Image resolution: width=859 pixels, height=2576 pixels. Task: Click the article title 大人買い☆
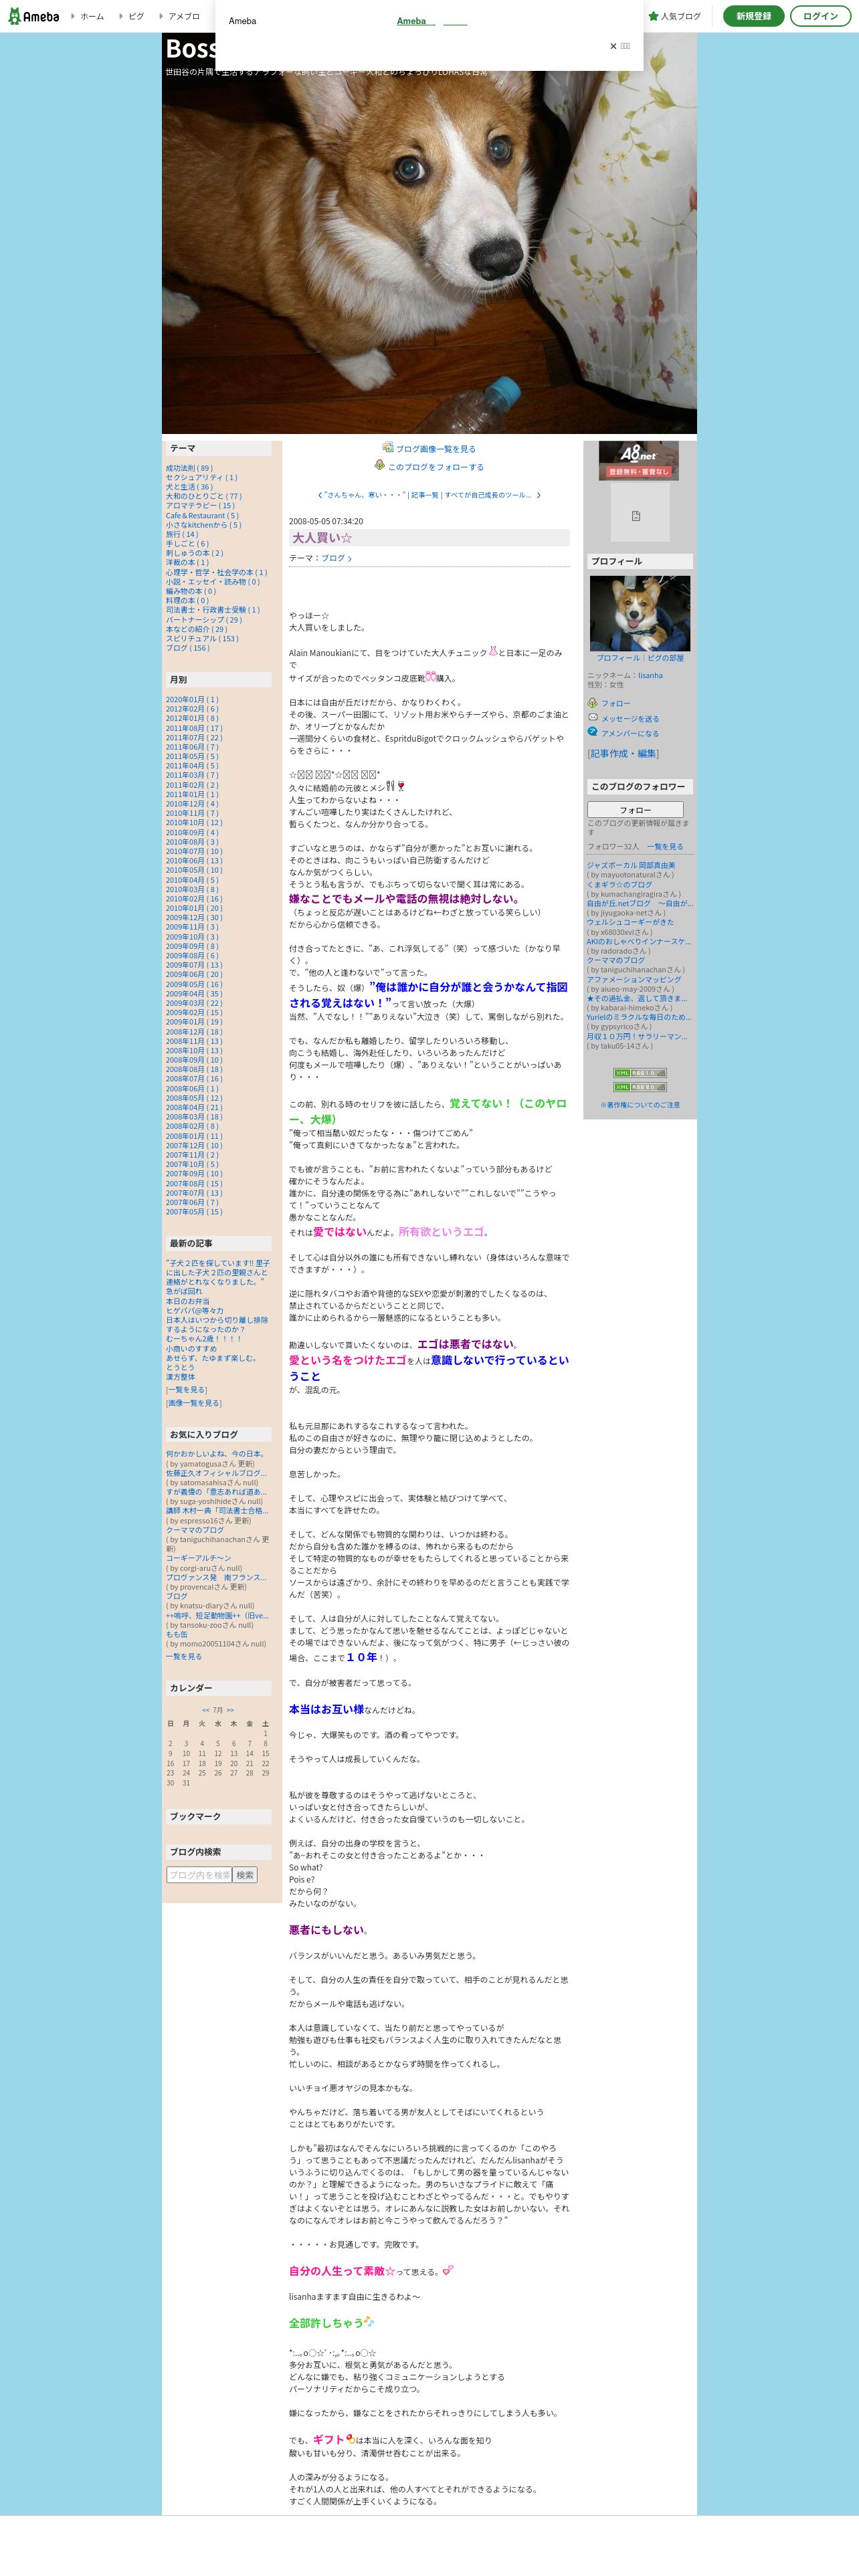click(322, 538)
